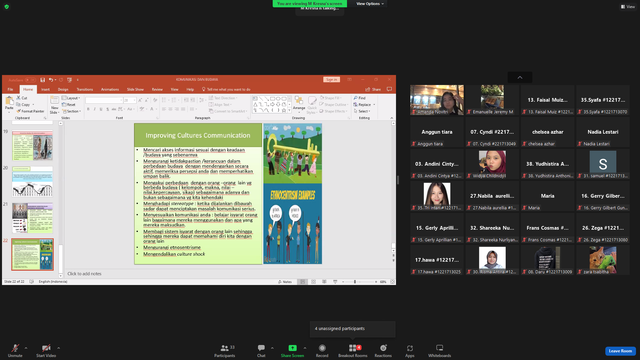Click English (Indonesia) language in status bar
The width and height of the screenshot is (640, 360).
53,282
